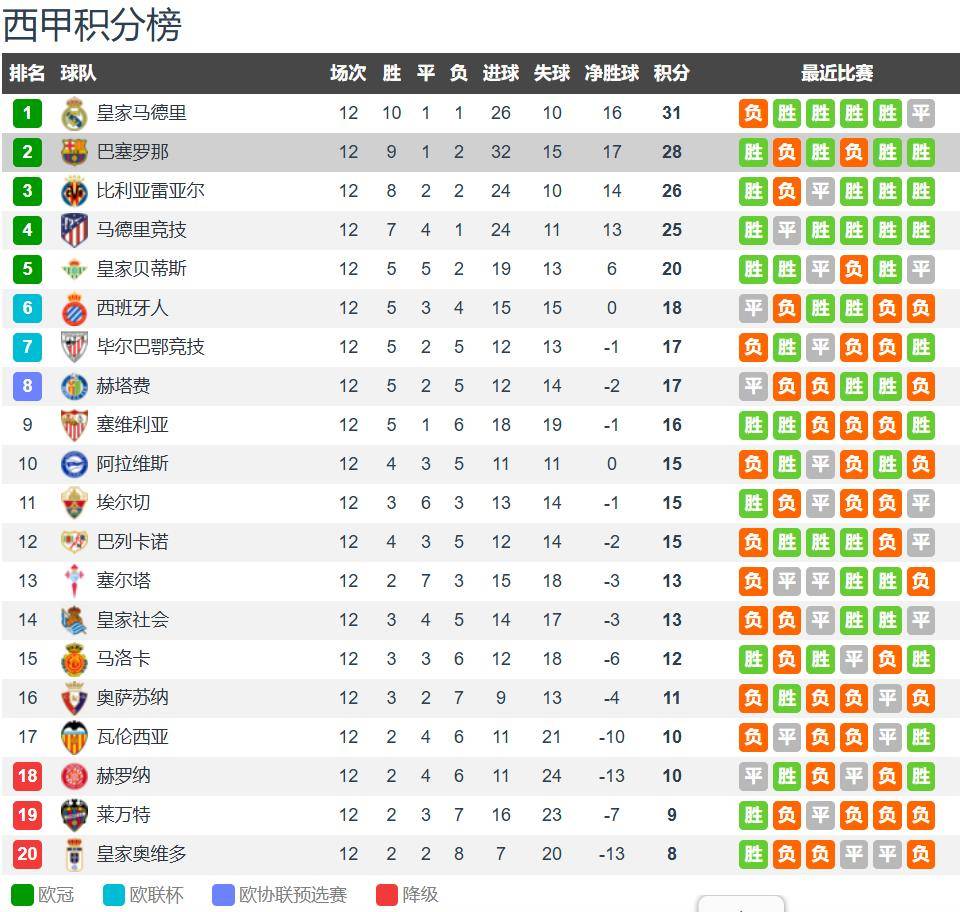Image resolution: width=960 pixels, height=912 pixels.
Task: Click the 净胜球 column header
Action: (x=611, y=73)
